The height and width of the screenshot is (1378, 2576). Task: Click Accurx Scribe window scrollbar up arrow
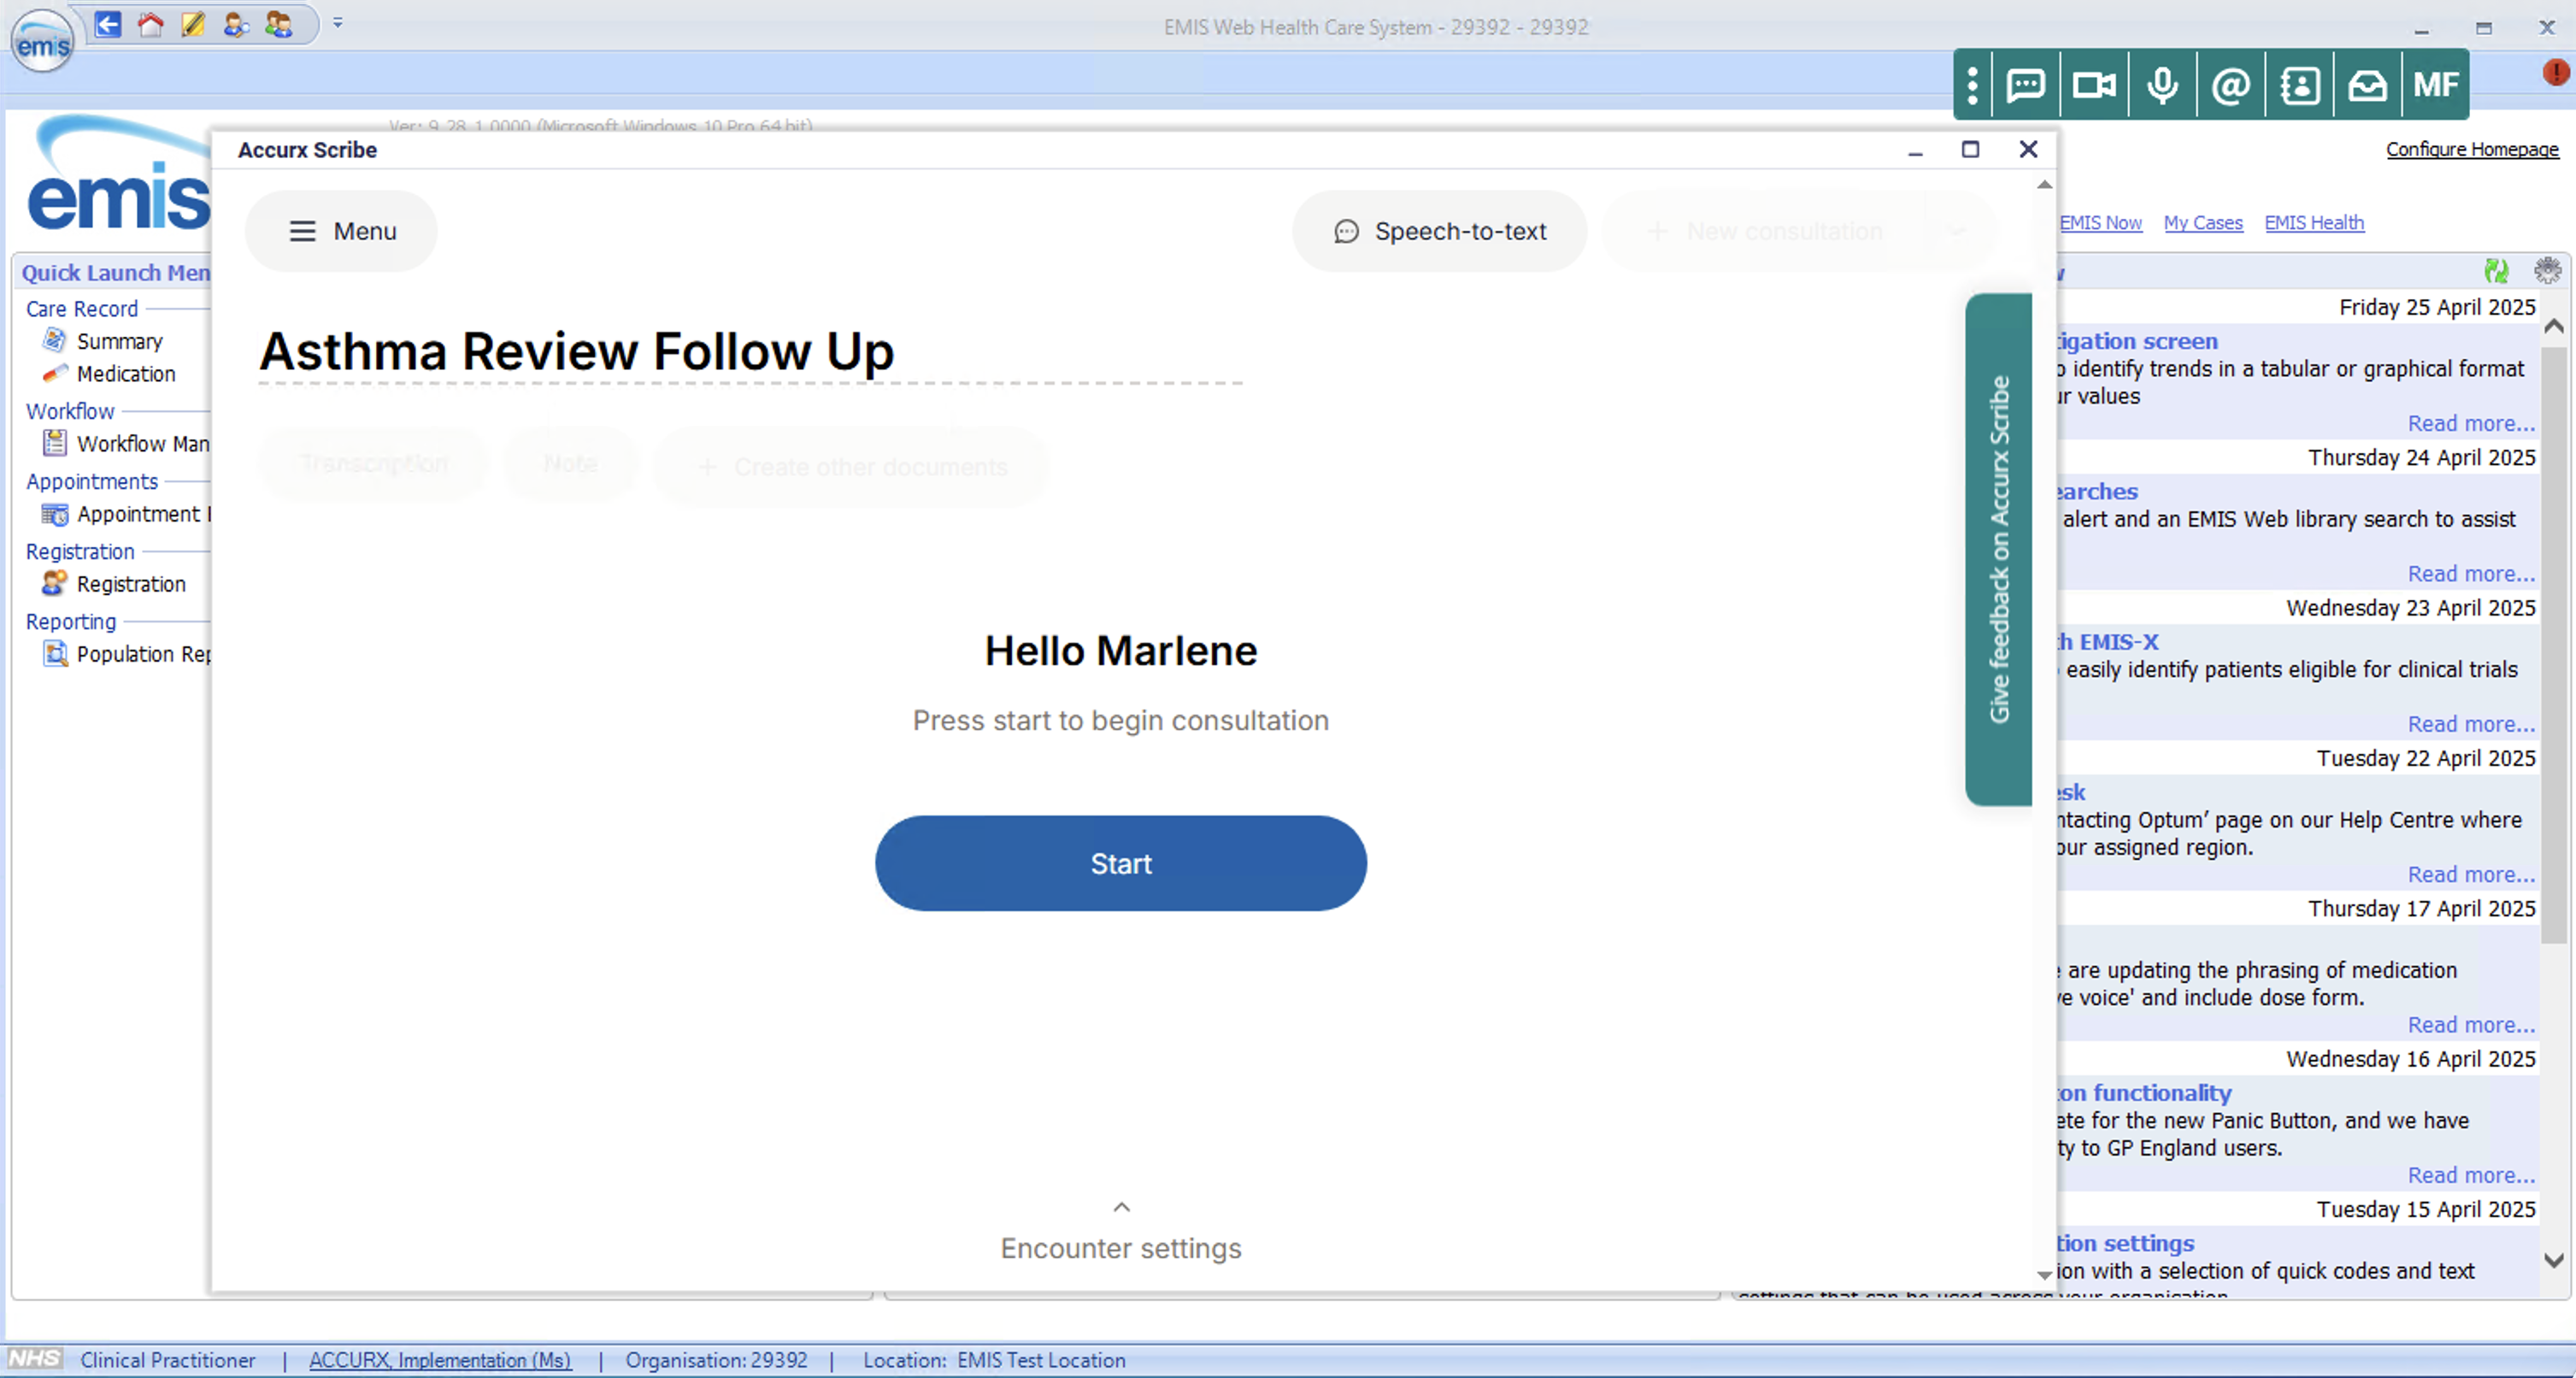click(x=2044, y=185)
